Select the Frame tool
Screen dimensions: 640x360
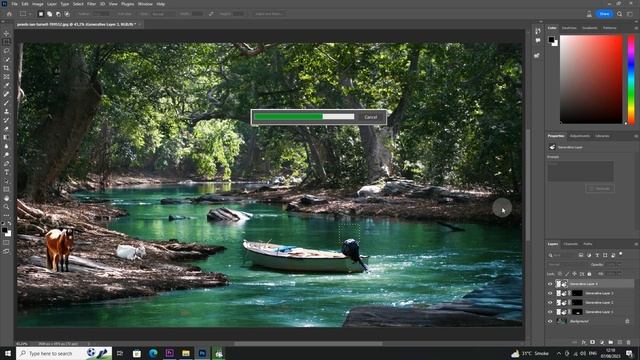click(6, 77)
